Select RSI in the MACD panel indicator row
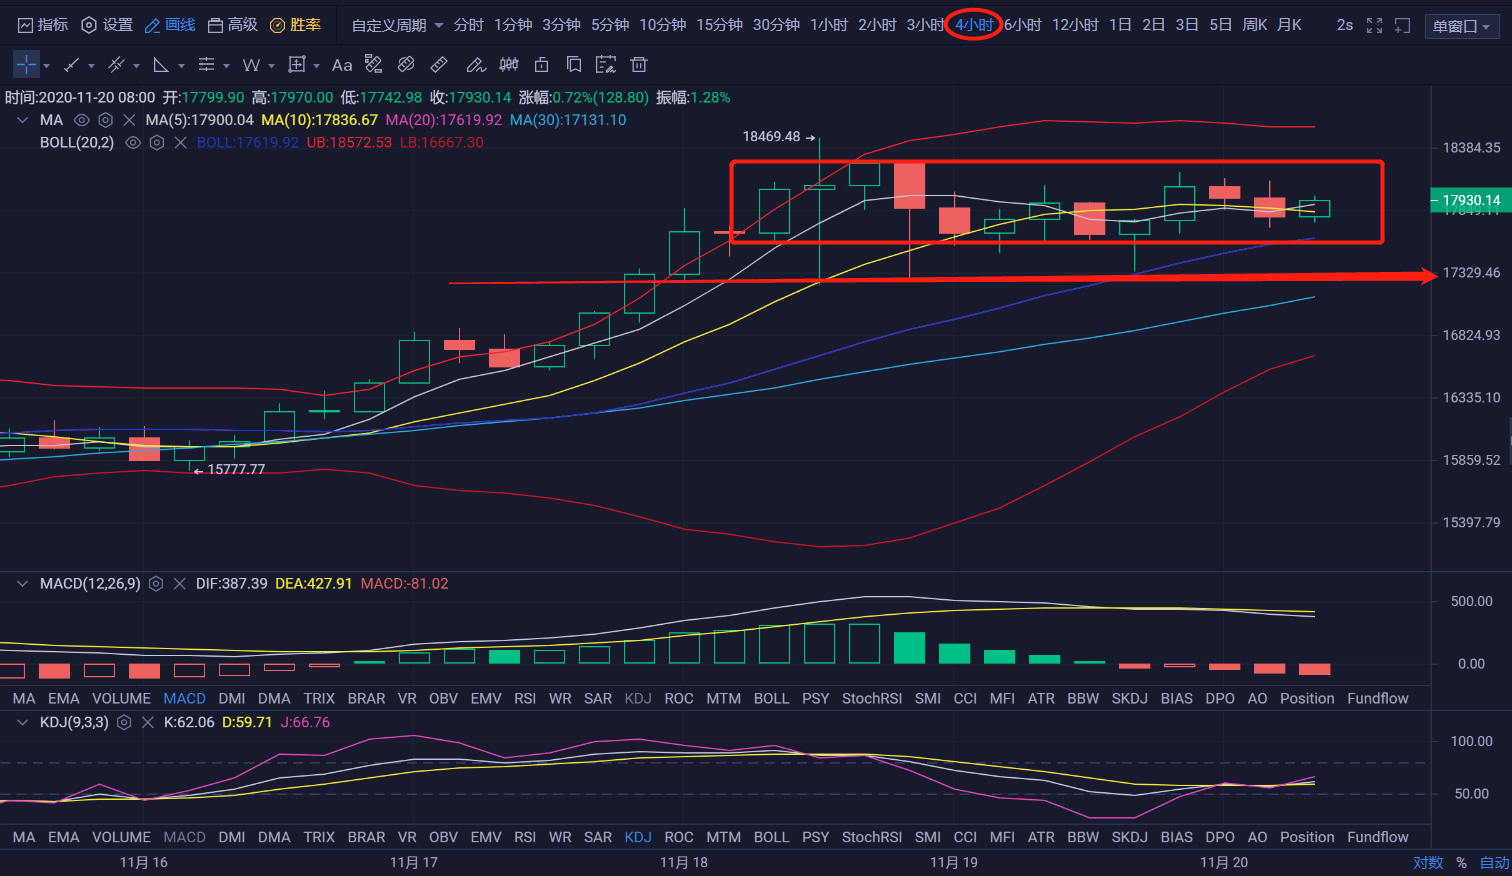 click(x=525, y=698)
